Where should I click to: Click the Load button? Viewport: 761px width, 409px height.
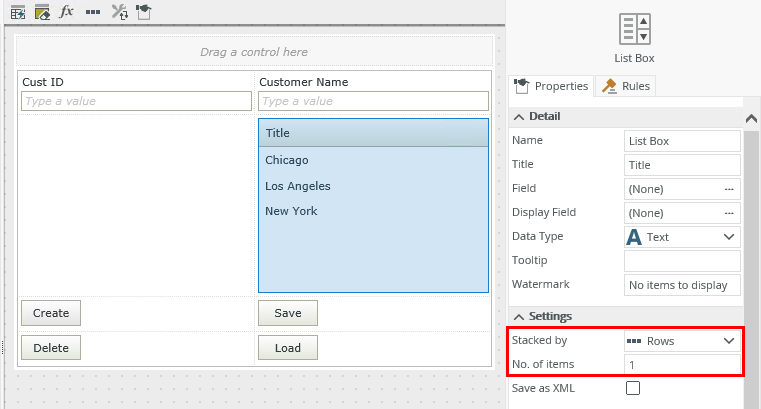coord(287,348)
